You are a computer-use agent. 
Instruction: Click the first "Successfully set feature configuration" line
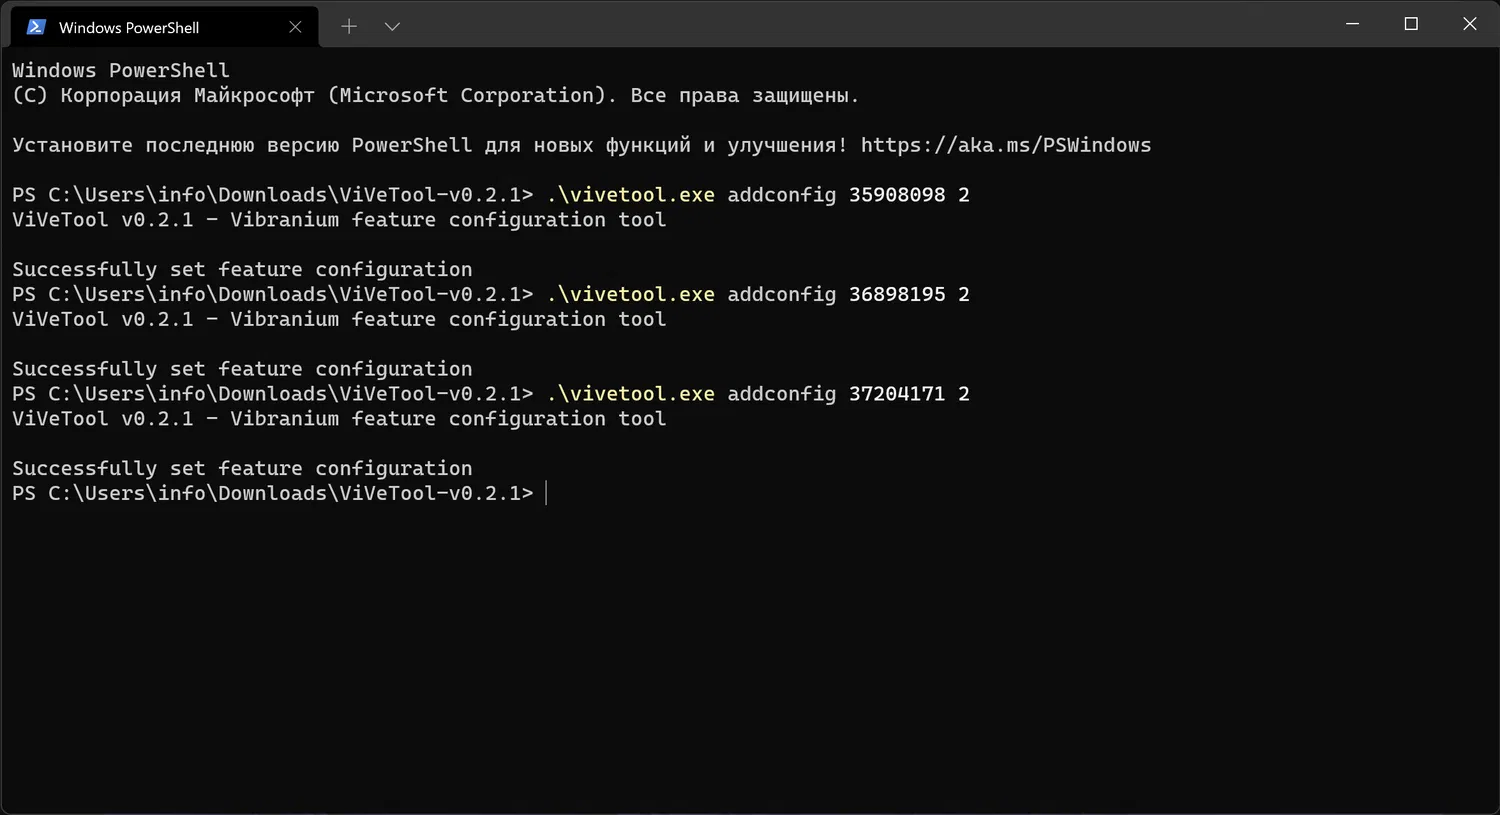tap(242, 270)
